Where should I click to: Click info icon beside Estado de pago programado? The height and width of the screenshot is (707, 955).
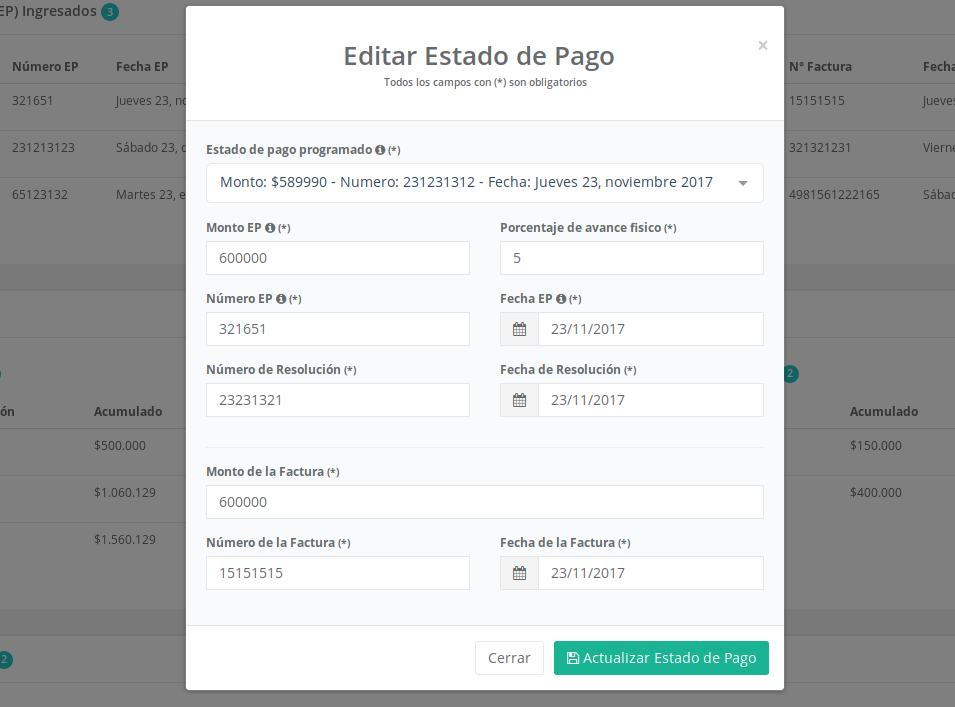click(380, 150)
